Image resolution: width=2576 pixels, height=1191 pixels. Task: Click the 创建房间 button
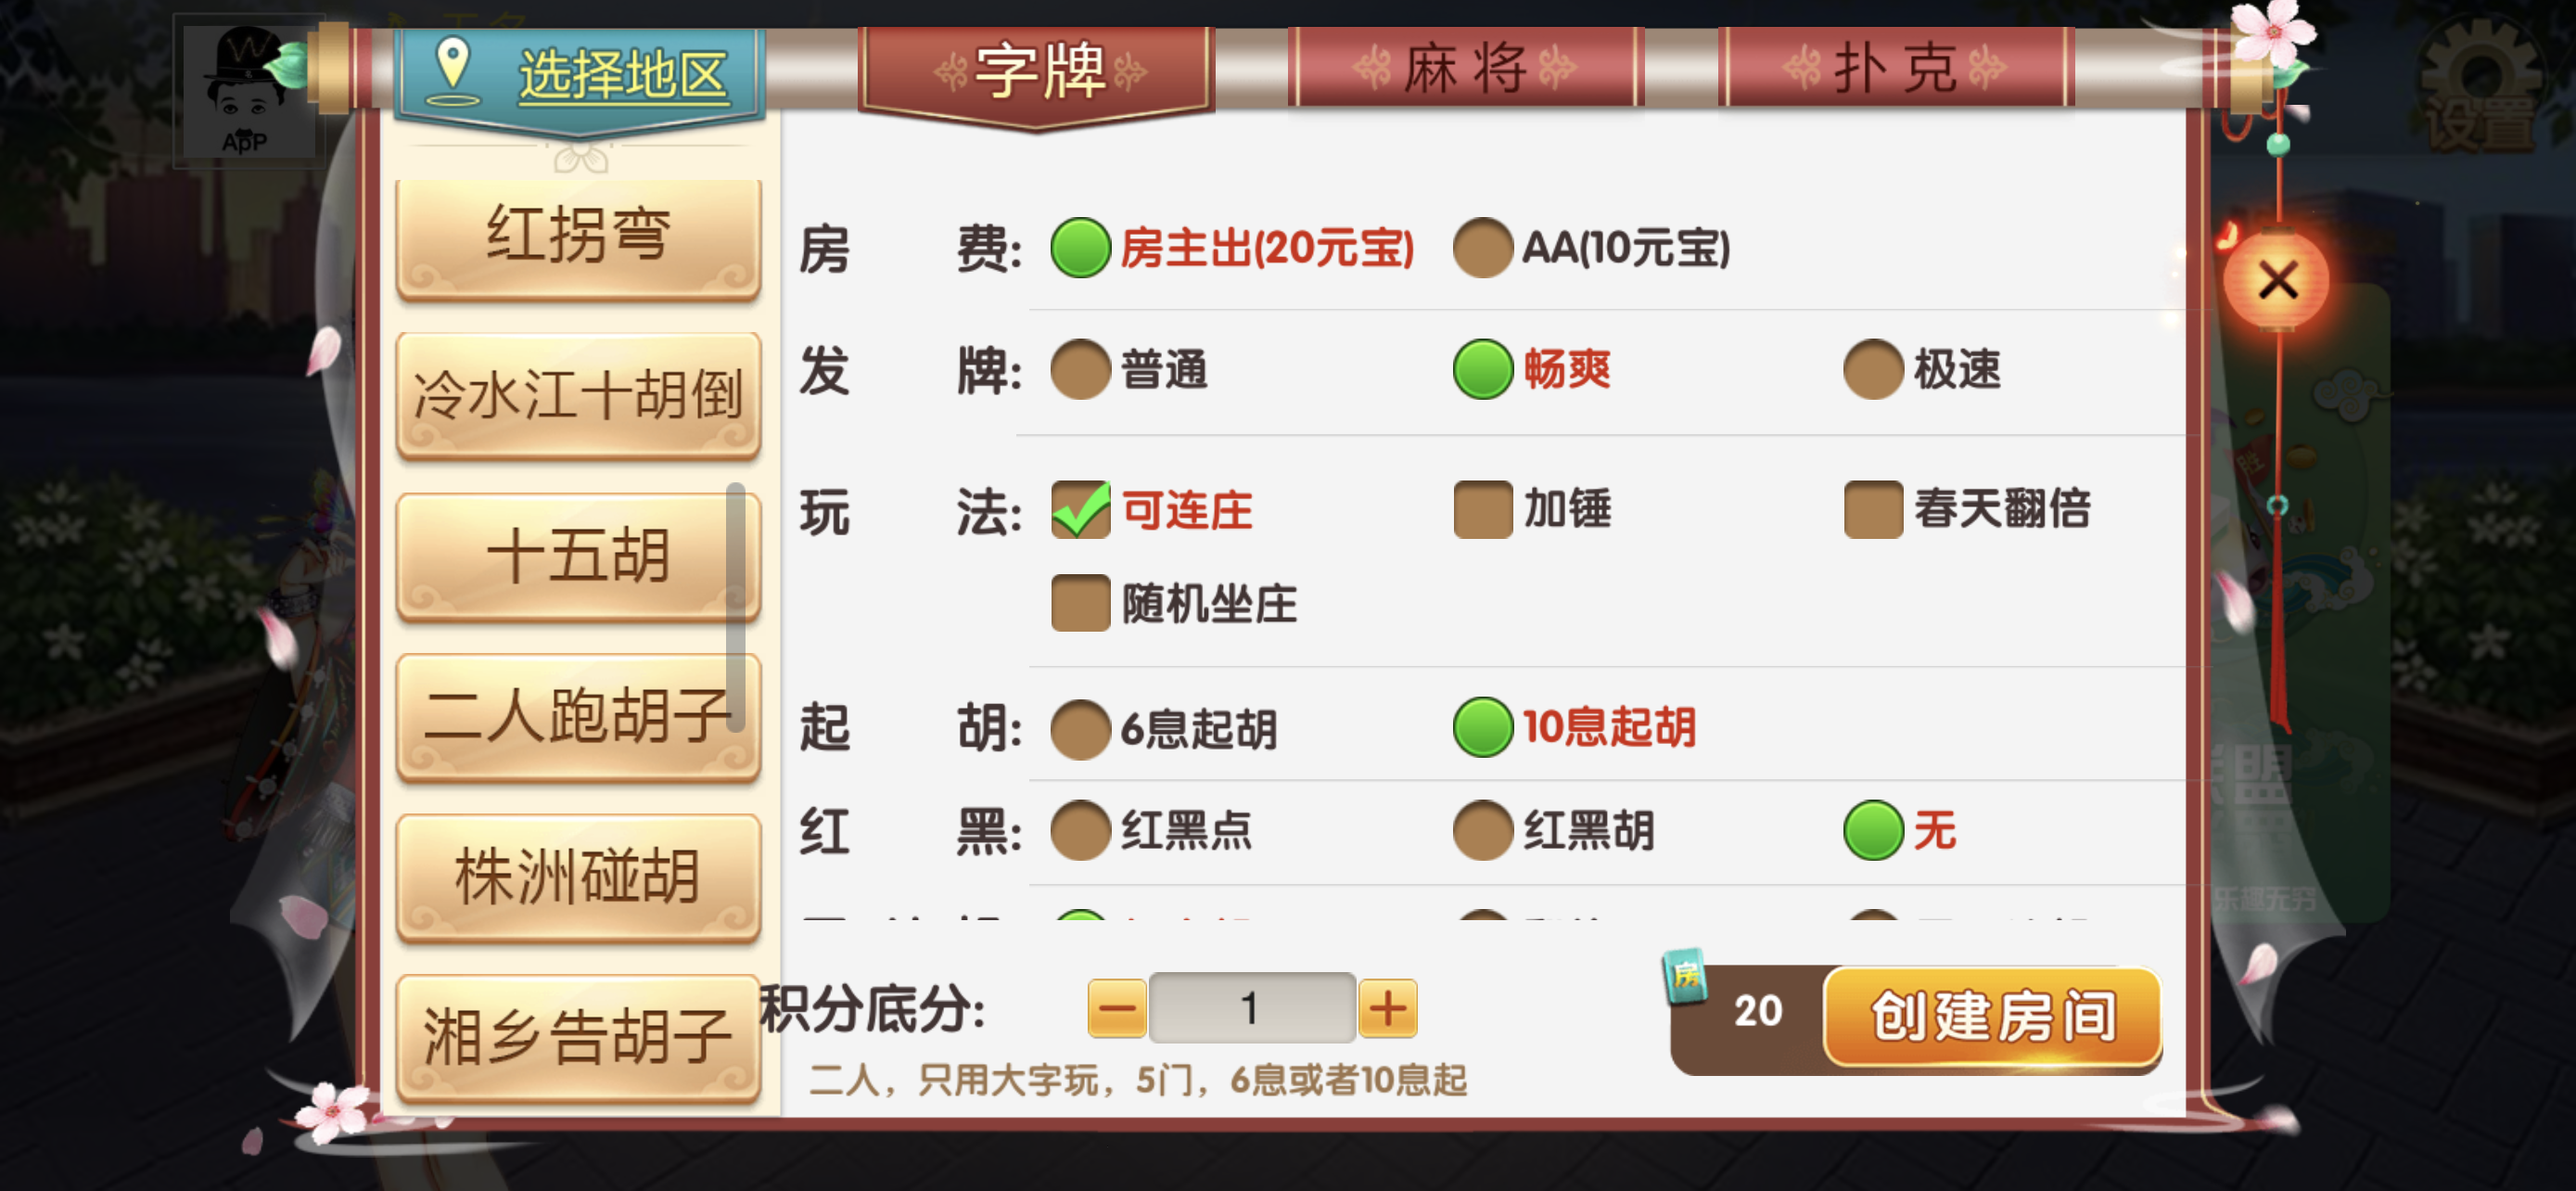tap(1992, 1017)
